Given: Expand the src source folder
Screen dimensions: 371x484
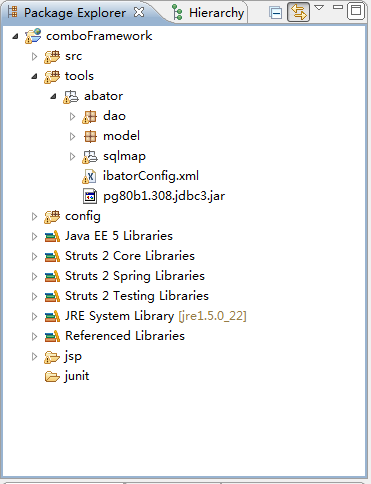Looking at the screenshot, I should coord(34,56).
